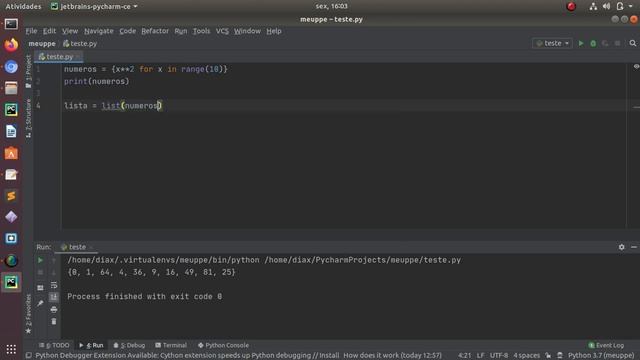
Task: Open the VCS menu
Action: tap(222, 31)
